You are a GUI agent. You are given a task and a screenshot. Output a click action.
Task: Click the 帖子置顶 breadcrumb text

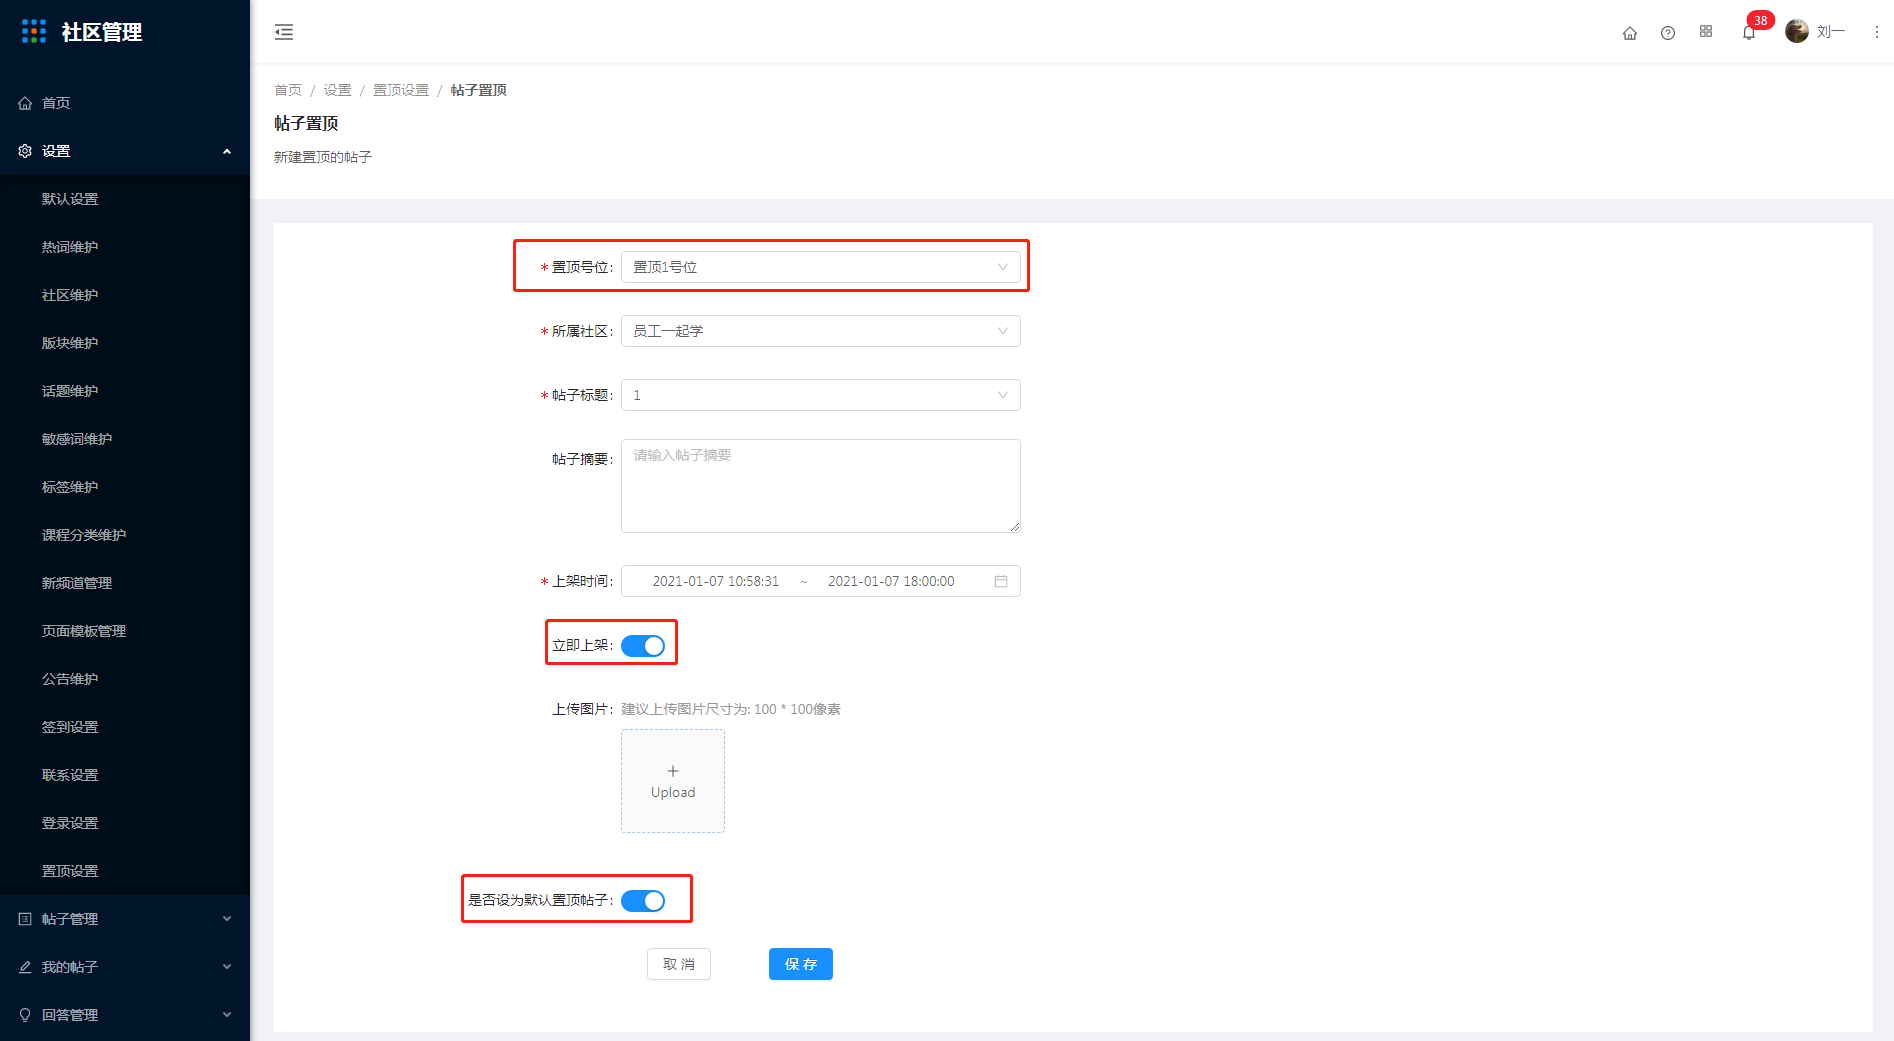(x=479, y=90)
